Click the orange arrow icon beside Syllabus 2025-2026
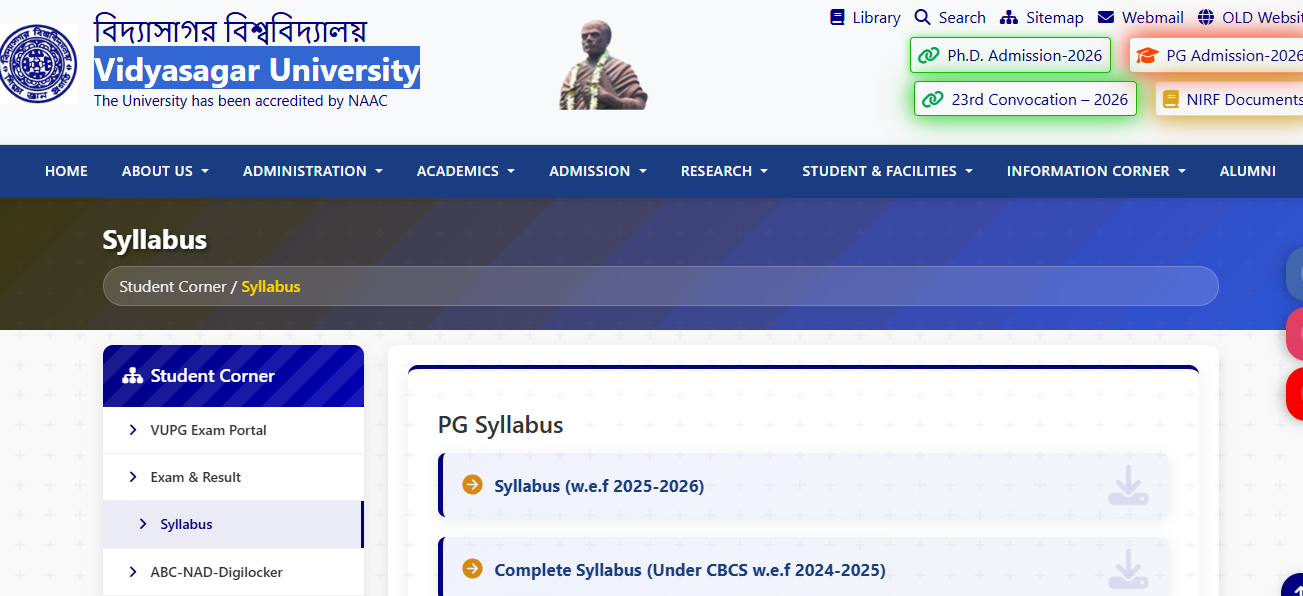Viewport: 1303px width, 596px height. pos(472,485)
